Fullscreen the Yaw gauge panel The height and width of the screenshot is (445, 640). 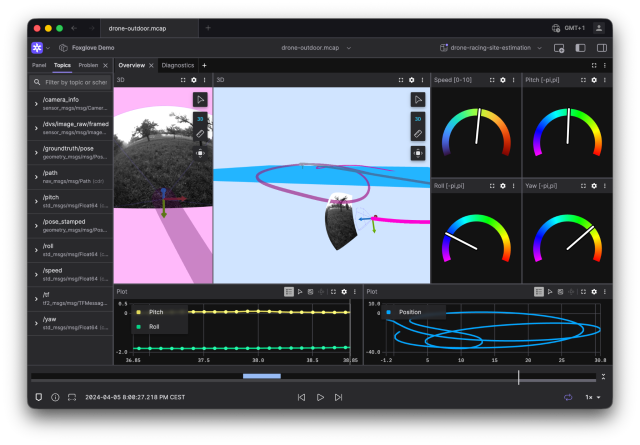coord(582,186)
